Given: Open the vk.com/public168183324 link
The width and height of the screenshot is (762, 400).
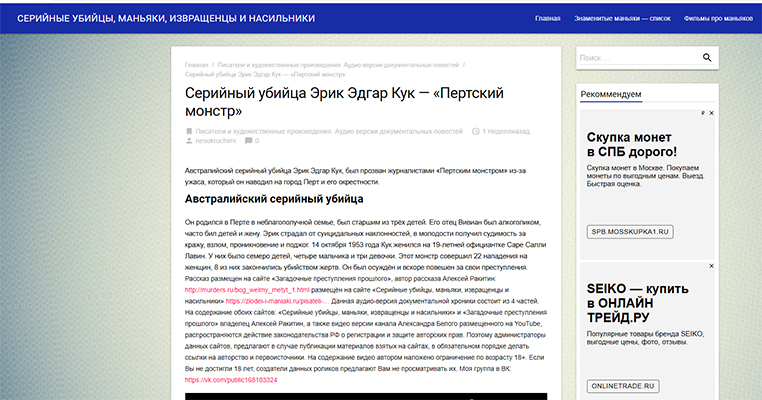Looking at the screenshot, I should [231, 380].
